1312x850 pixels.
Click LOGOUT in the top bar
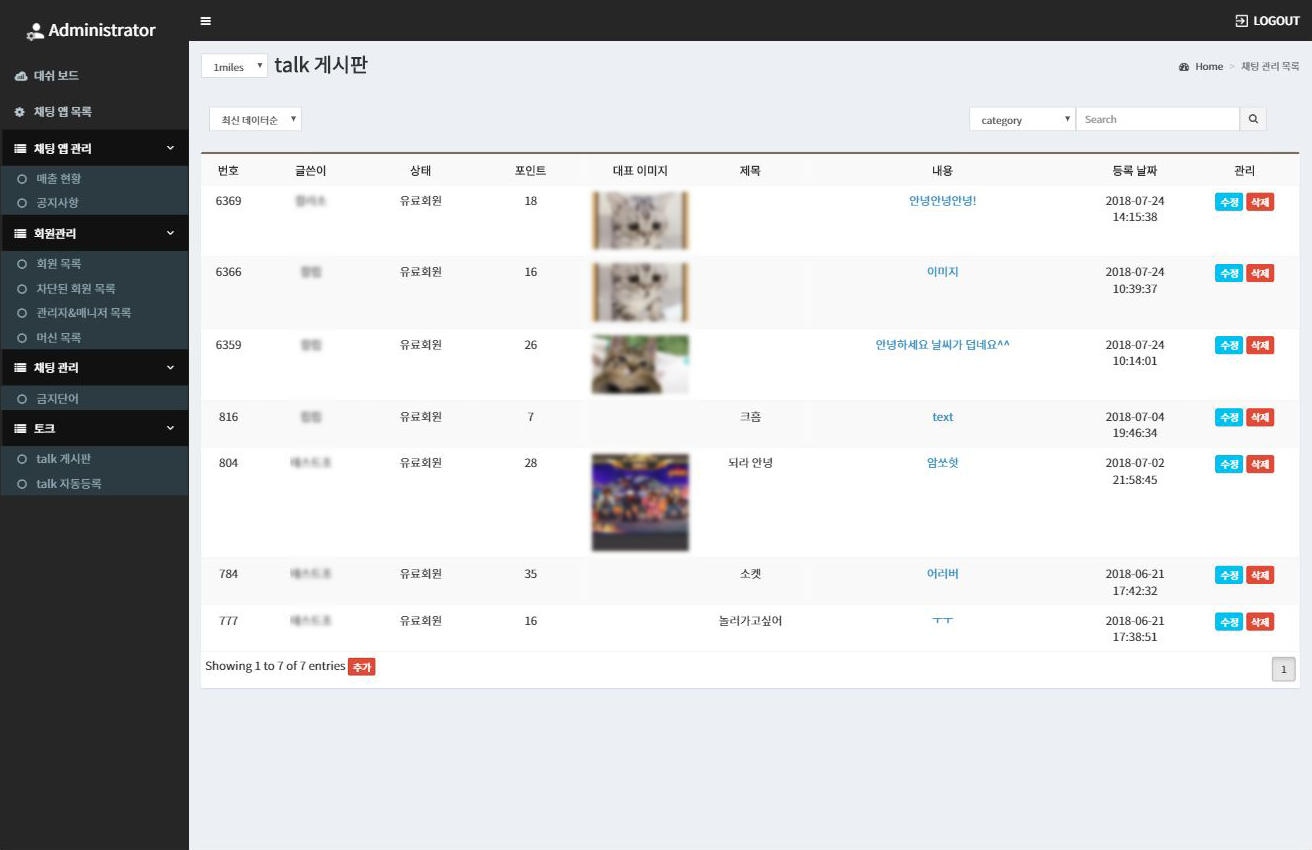(x=1277, y=21)
